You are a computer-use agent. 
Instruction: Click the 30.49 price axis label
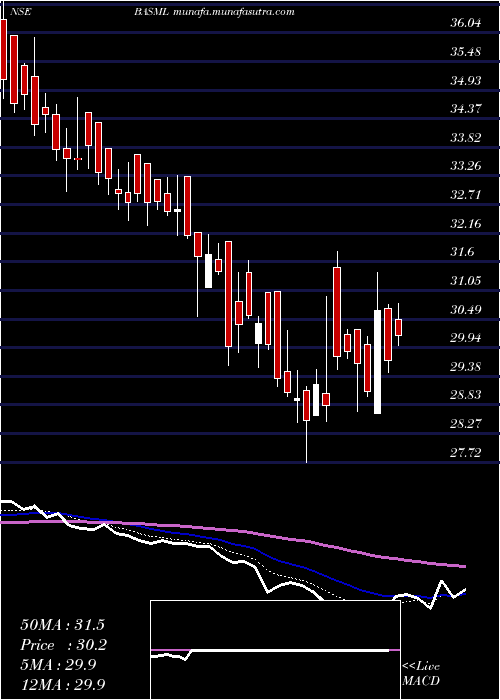coord(466,309)
